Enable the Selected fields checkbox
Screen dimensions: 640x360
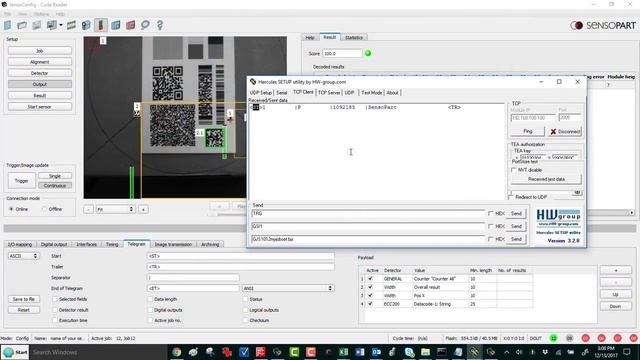(x=55, y=299)
